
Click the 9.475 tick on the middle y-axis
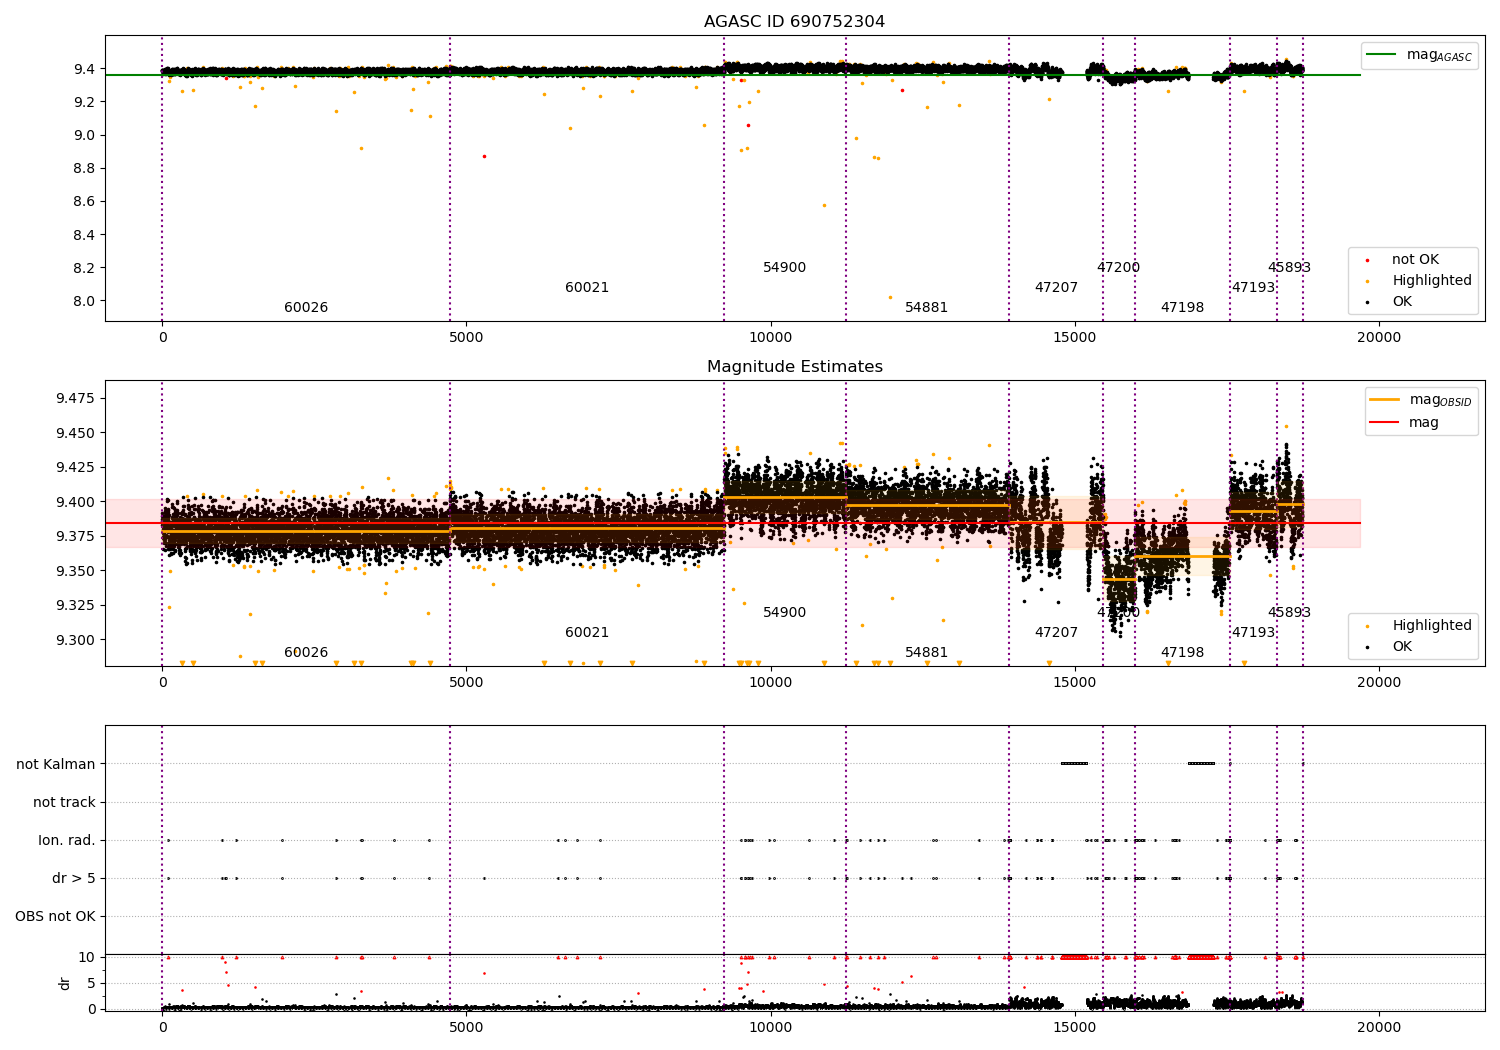pyautogui.click(x=76, y=399)
